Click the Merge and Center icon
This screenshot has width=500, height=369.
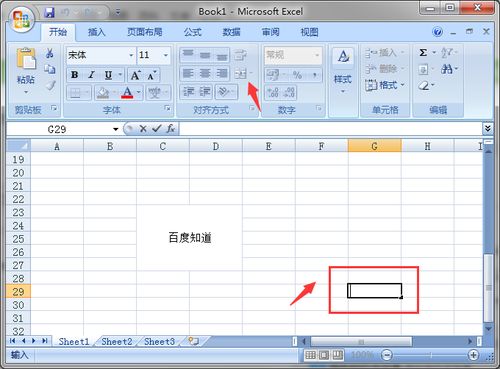point(240,74)
